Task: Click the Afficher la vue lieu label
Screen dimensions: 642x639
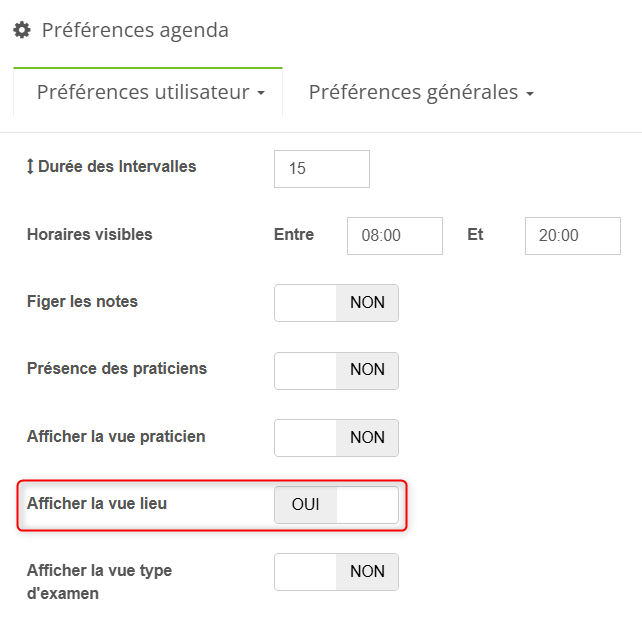Action: click(x=97, y=503)
